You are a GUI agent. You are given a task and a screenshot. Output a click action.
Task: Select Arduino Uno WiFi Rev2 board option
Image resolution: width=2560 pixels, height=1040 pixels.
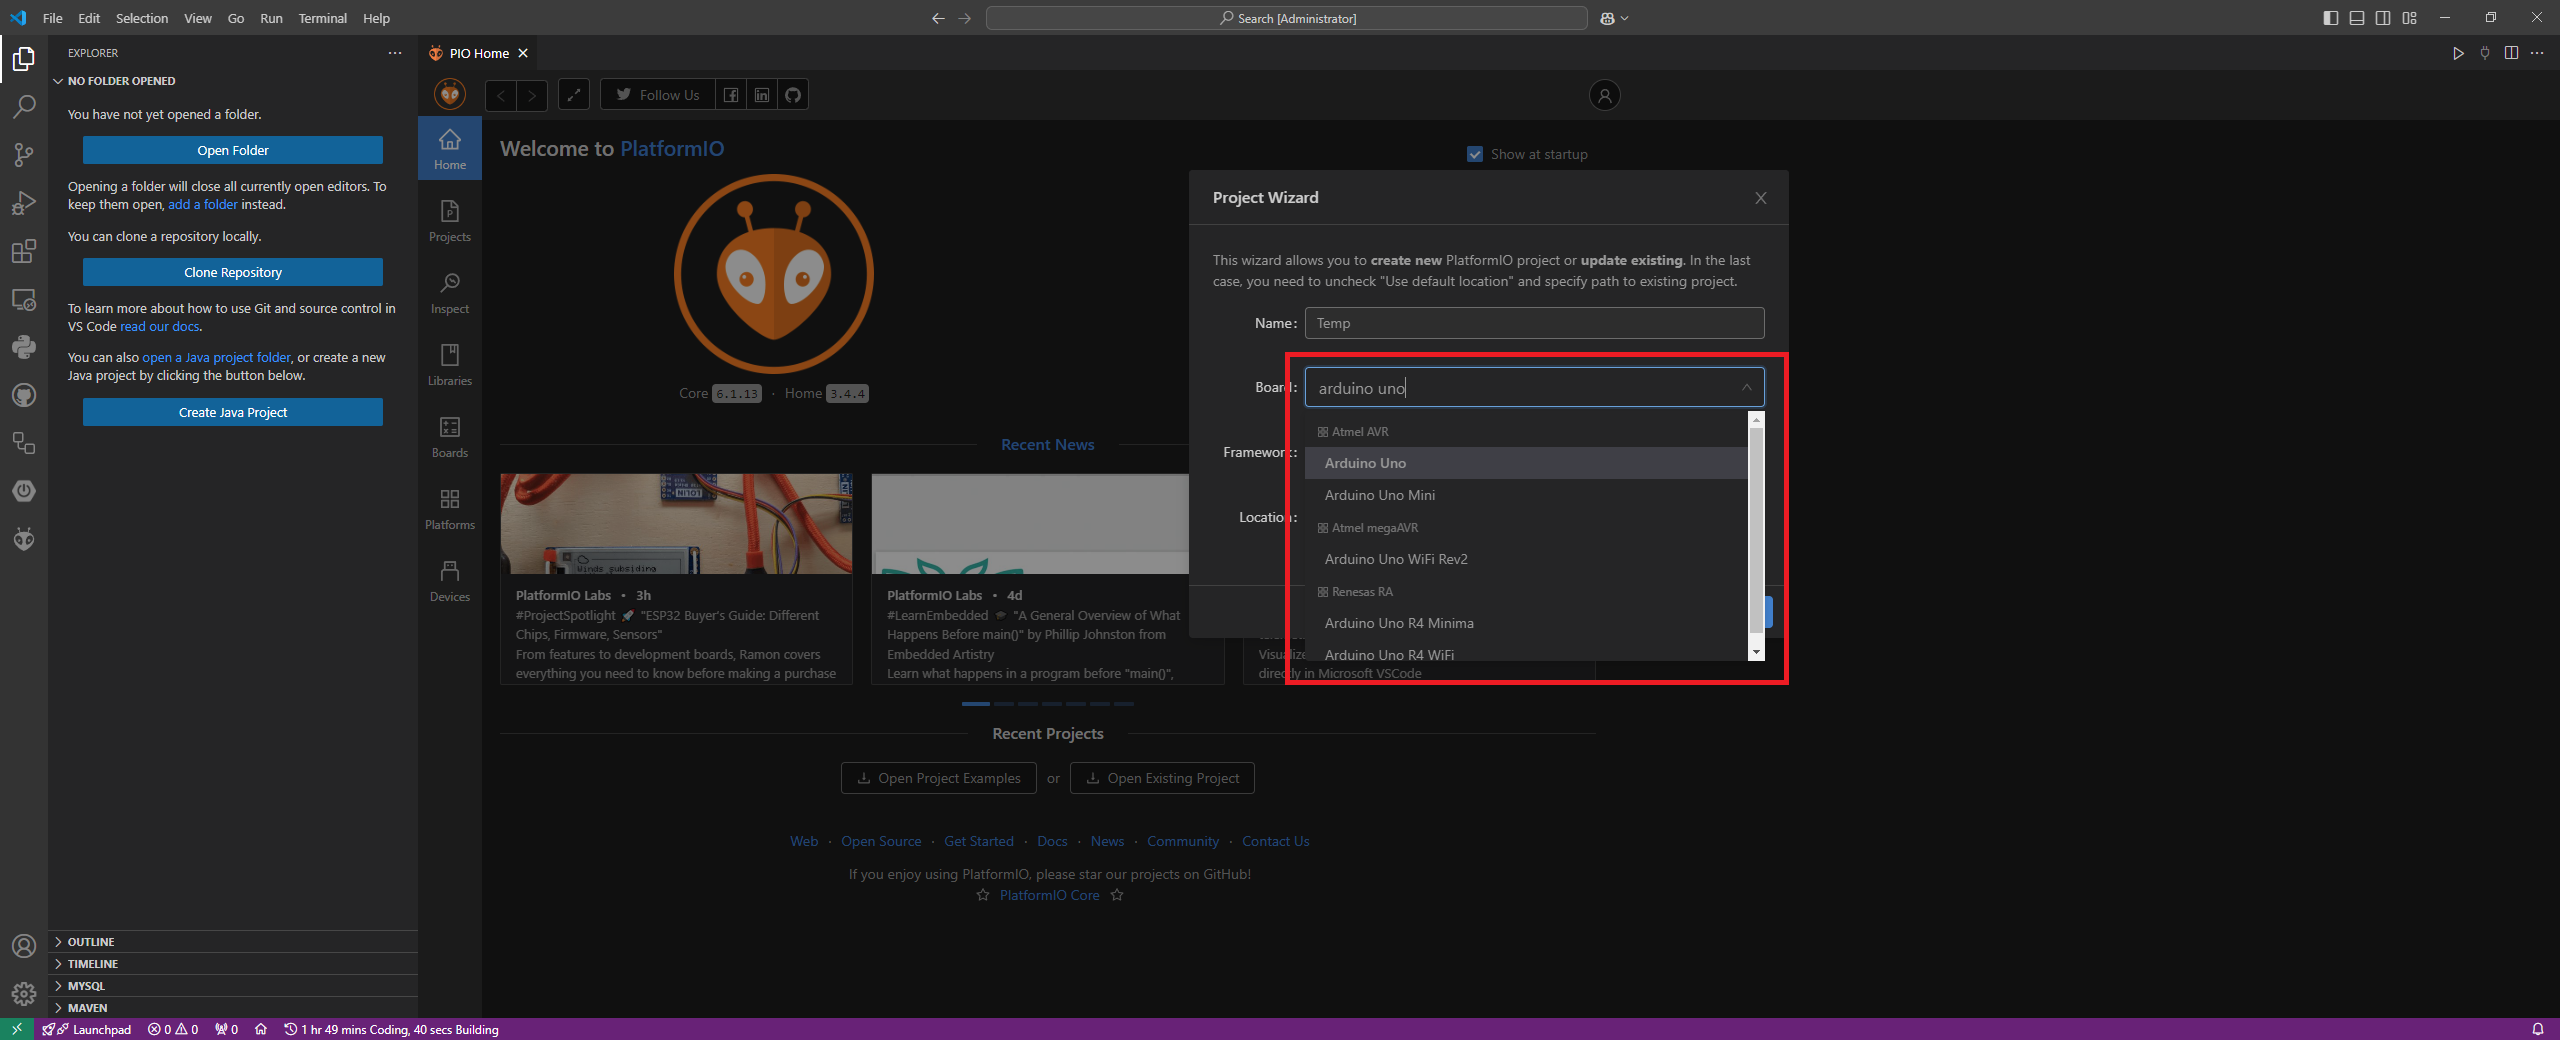click(x=1526, y=559)
